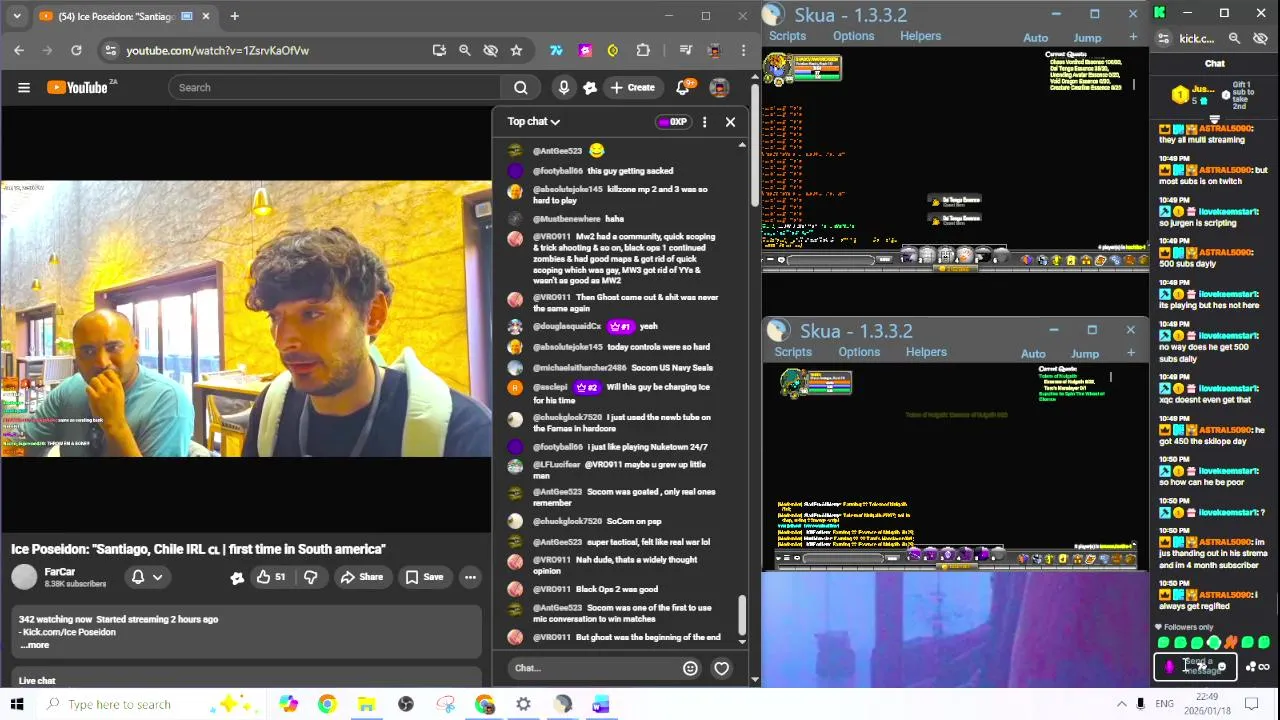Focus the YouTube Chat... input

590,668
